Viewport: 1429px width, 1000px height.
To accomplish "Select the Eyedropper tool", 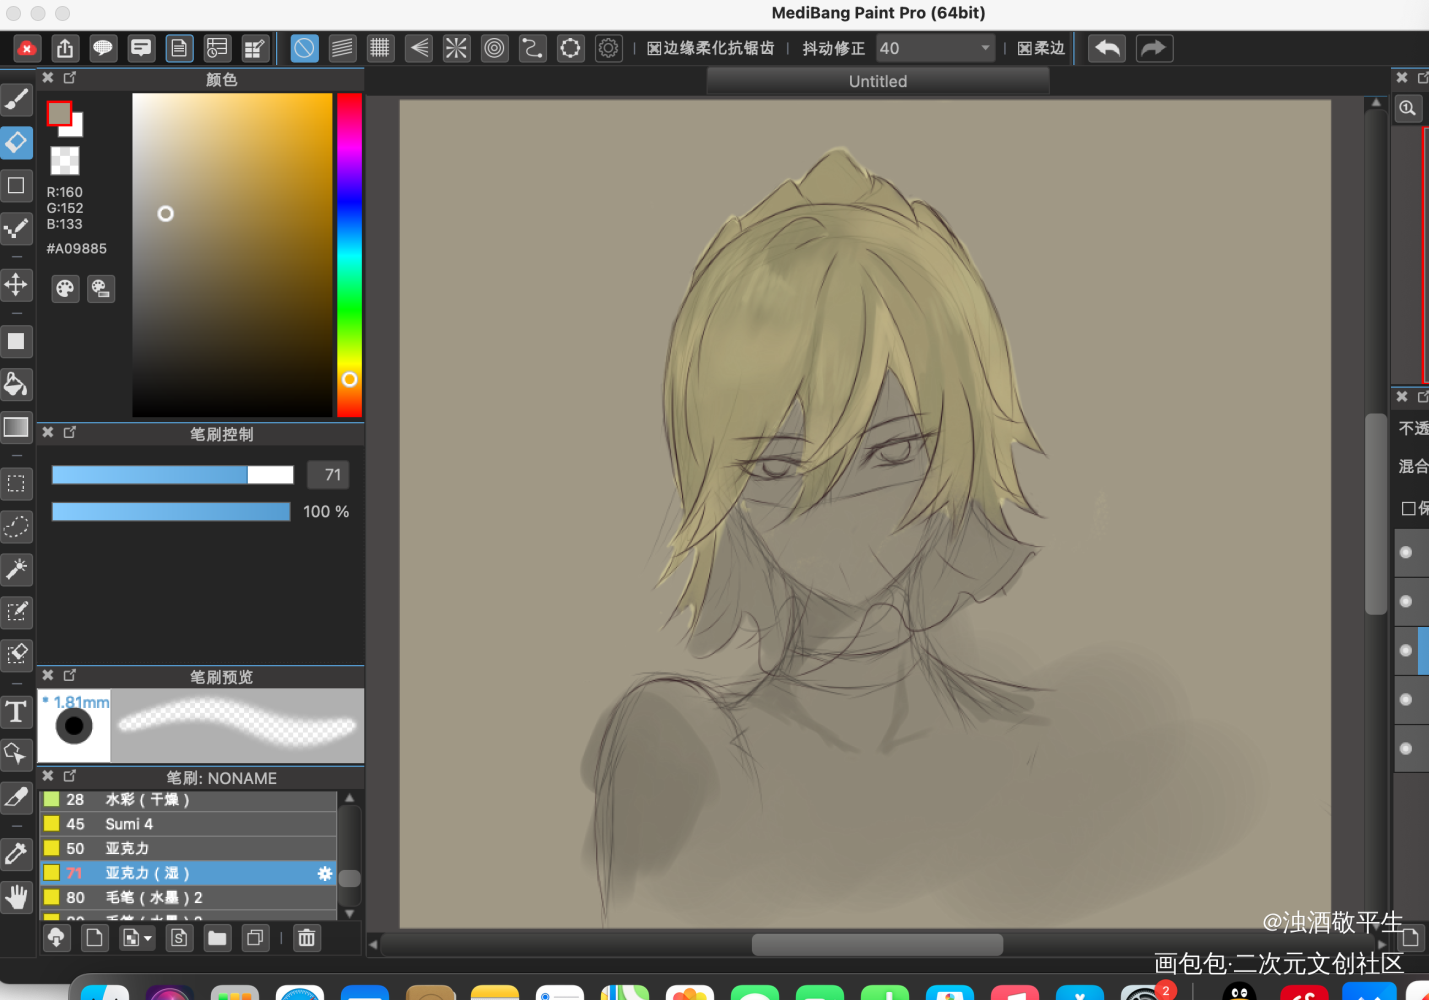I will click(16, 854).
